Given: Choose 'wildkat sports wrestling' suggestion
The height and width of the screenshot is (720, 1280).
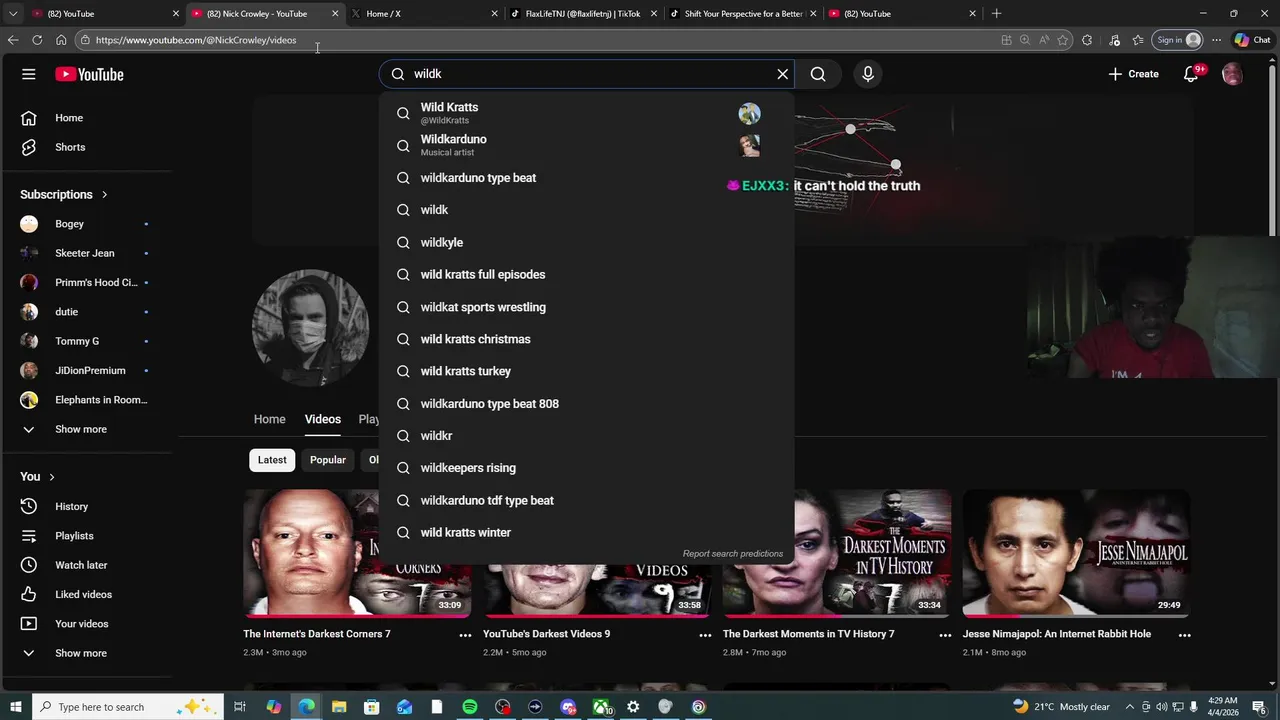Looking at the screenshot, I should pos(587,307).
